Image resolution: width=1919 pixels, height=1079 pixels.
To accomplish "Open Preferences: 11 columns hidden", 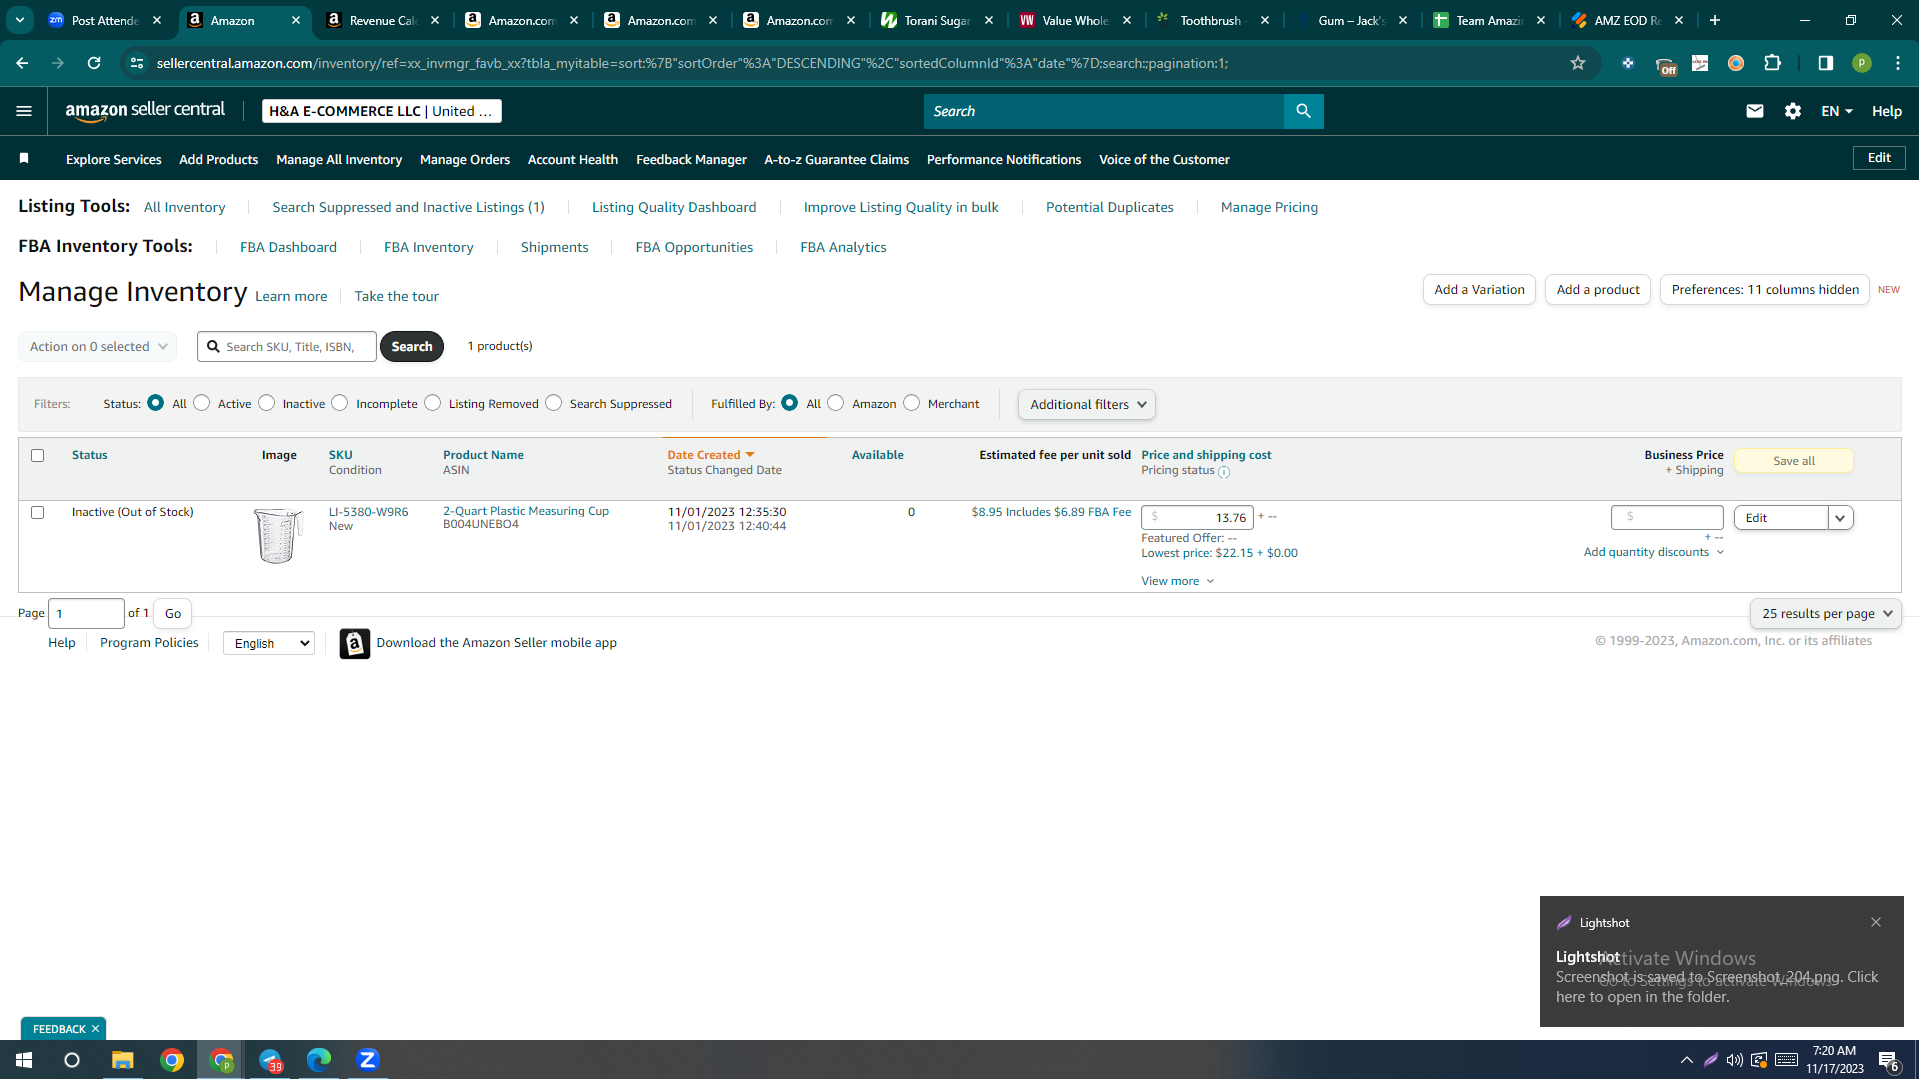I will (1765, 290).
